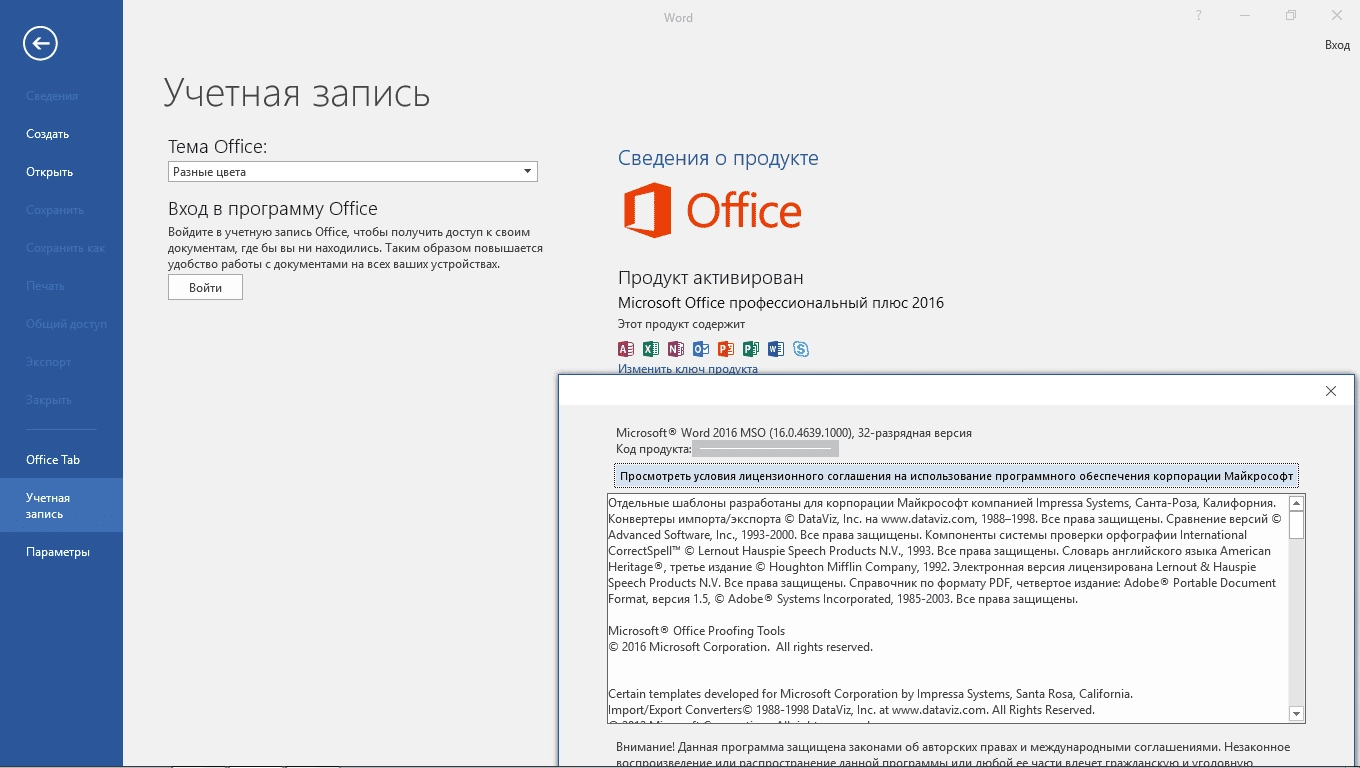The height and width of the screenshot is (768, 1360).
Task: Click the Excel product icon
Action: 651,349
